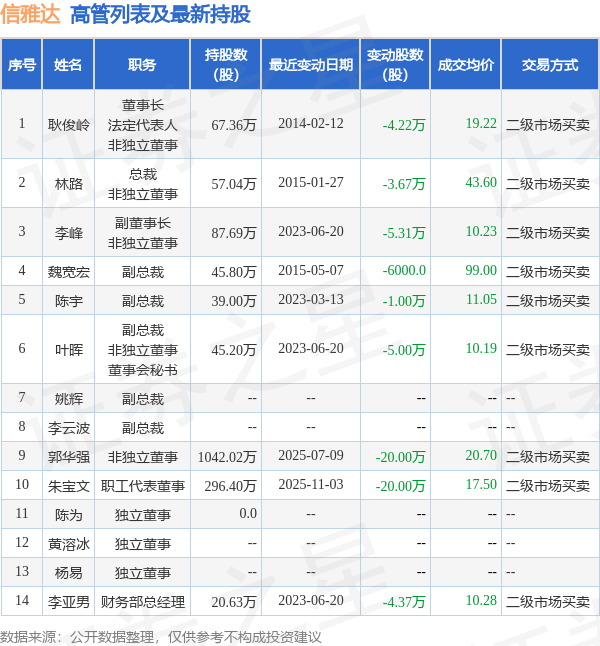
Task: Click the average price 11.05
Action: click(x=481, y=300)
